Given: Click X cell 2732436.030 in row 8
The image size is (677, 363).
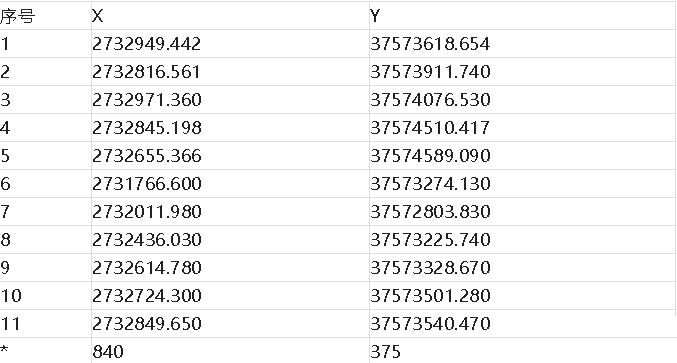Looking at the screenshot, I should point(230,240).
